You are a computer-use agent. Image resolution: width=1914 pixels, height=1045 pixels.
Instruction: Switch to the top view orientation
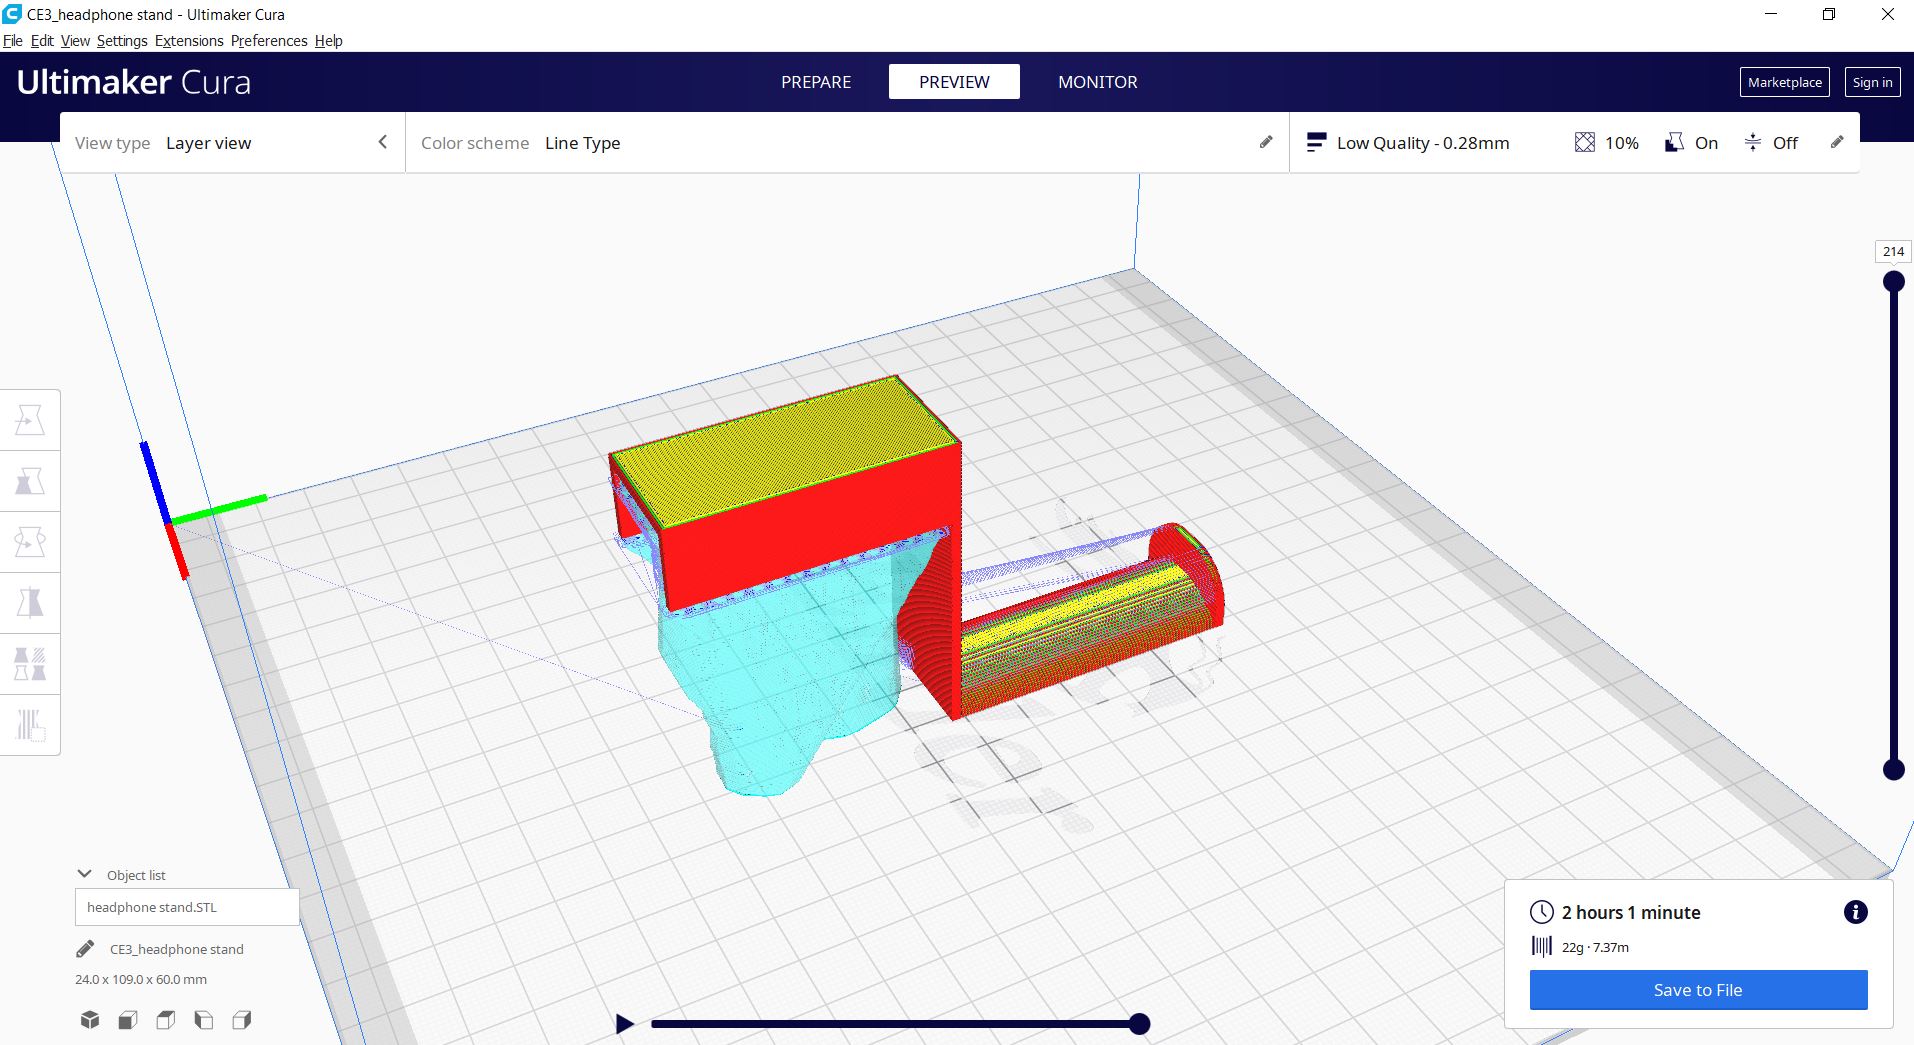166,1020
